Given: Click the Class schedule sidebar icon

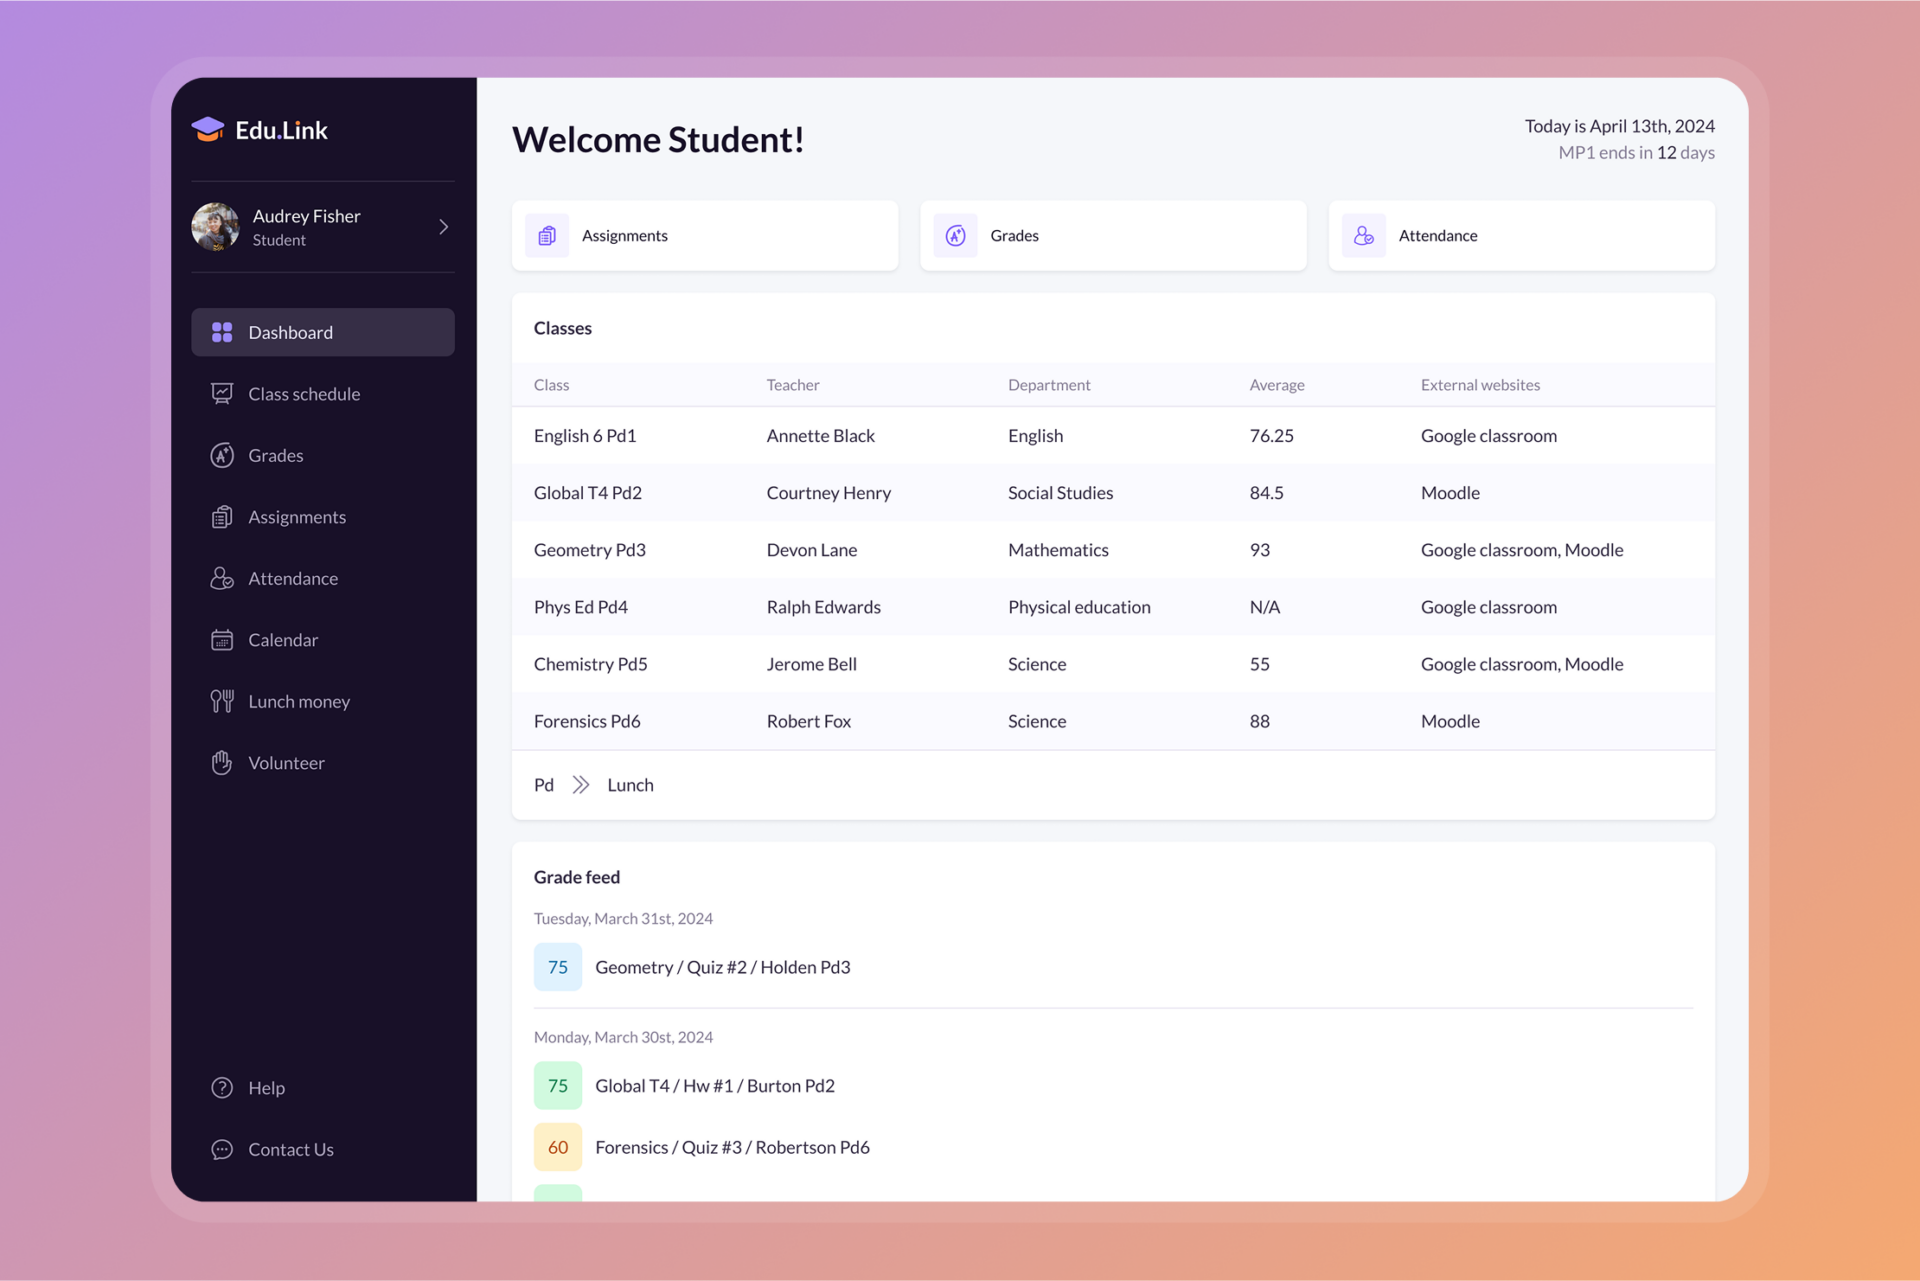Looking at the screenshot, I should (222, 394).
